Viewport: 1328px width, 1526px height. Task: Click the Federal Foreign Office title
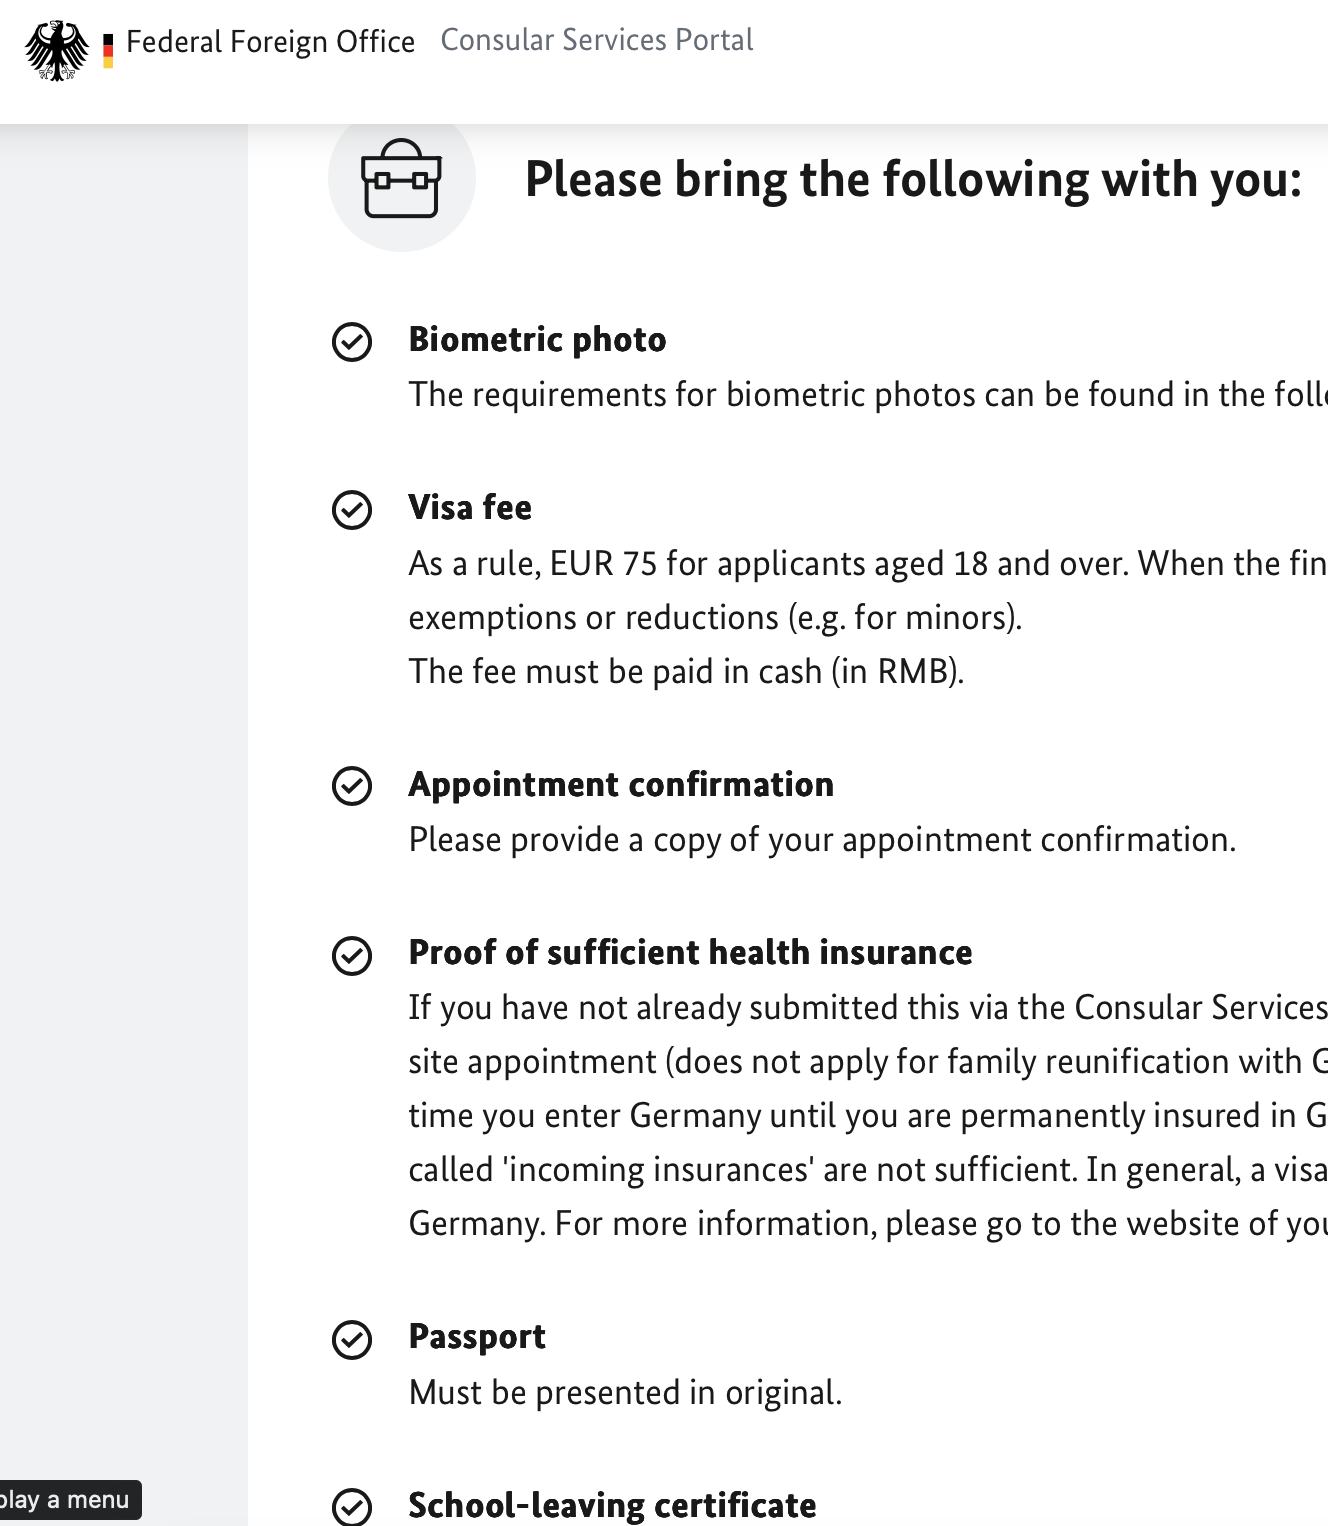click(270, 42)
